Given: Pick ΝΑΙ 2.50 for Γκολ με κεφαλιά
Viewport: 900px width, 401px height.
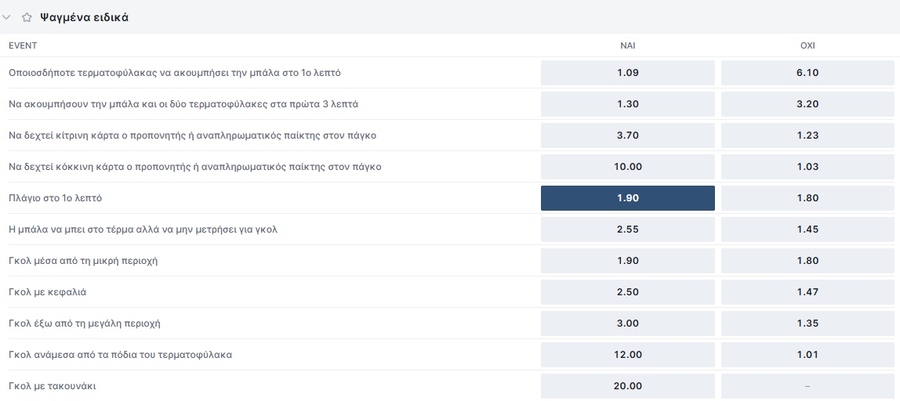Looking at the screenshot, I should point(628,292).
